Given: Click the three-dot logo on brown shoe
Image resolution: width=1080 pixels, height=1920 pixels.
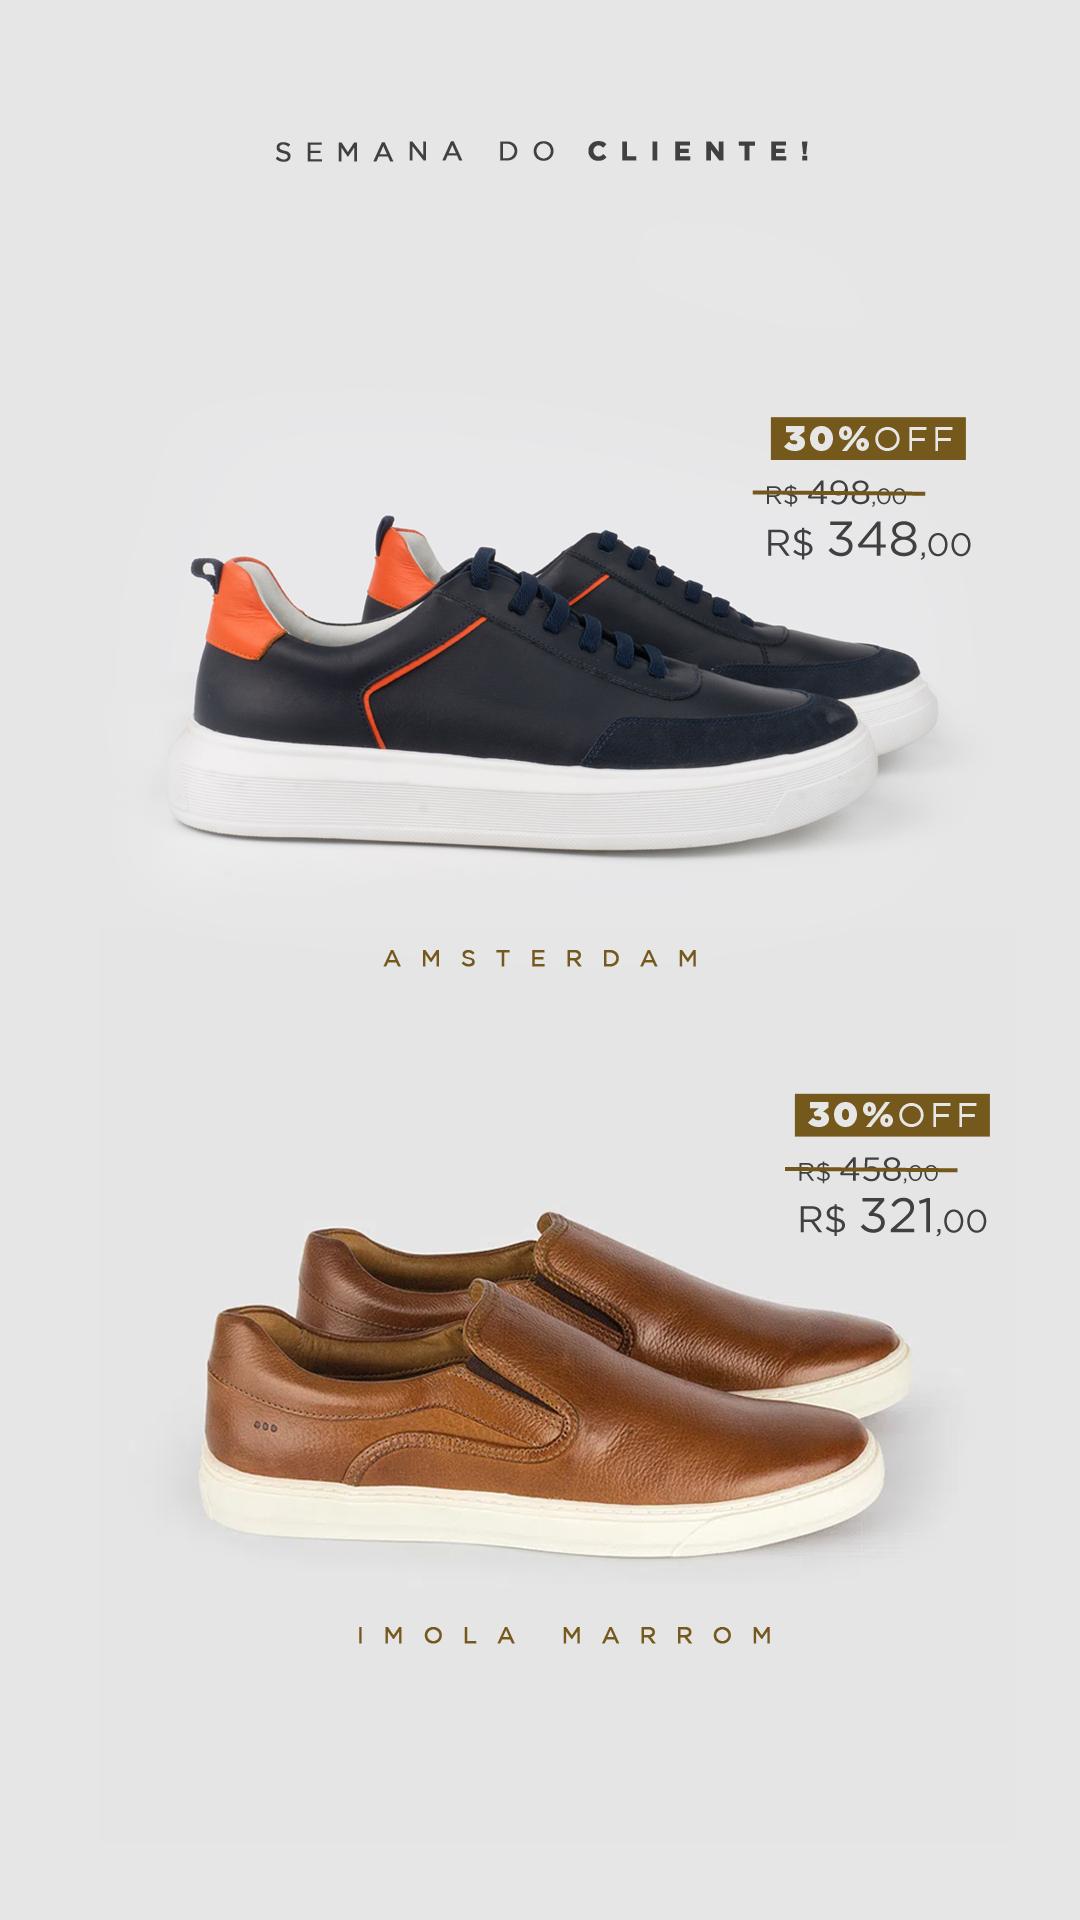Looking at the screenshot, I should (266, 1426).
